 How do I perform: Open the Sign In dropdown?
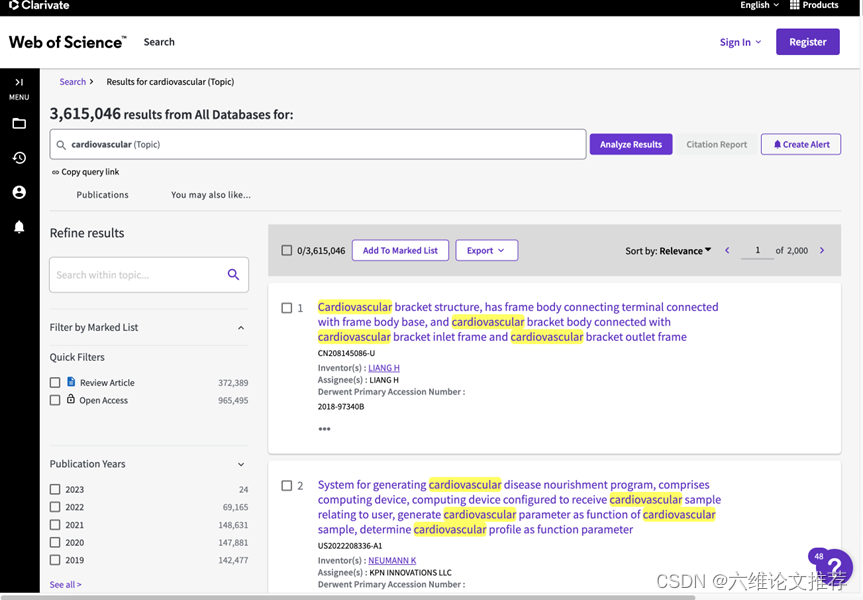740,42
